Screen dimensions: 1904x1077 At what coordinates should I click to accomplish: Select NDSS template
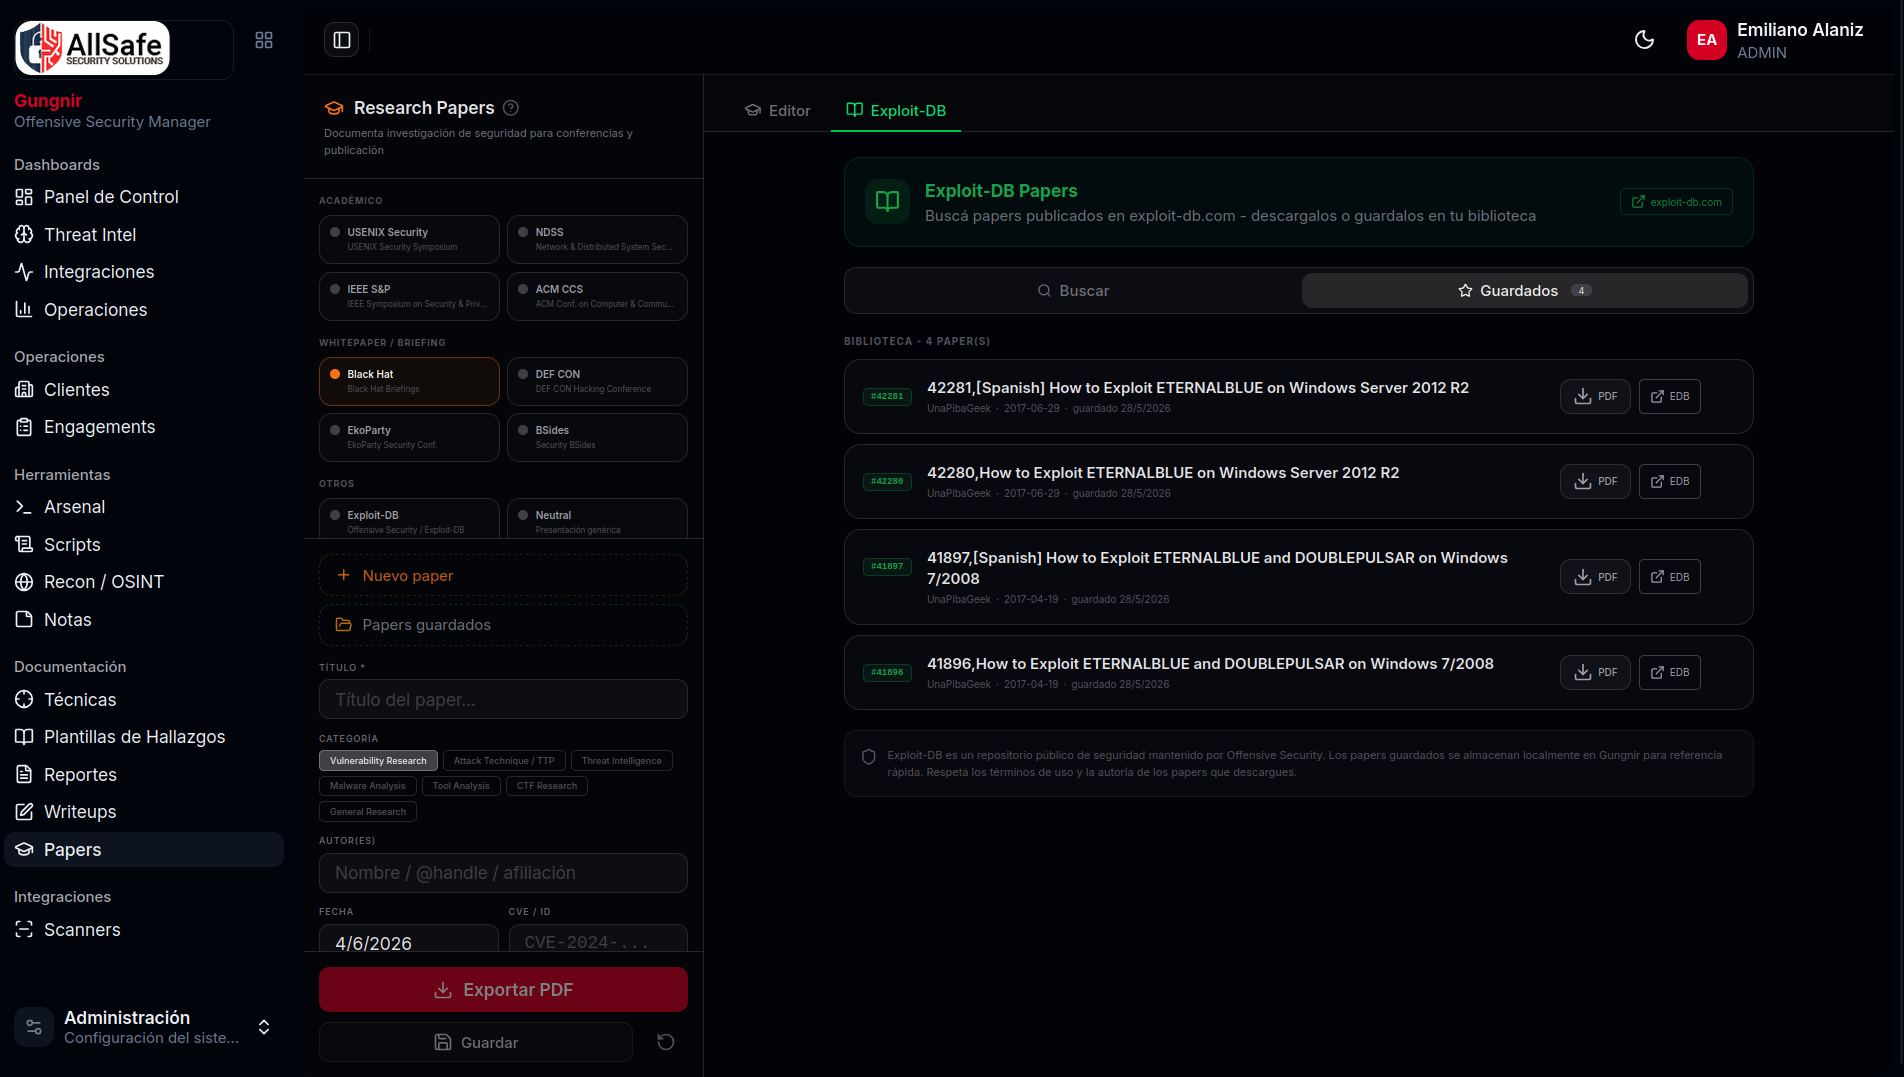(597, 240)
